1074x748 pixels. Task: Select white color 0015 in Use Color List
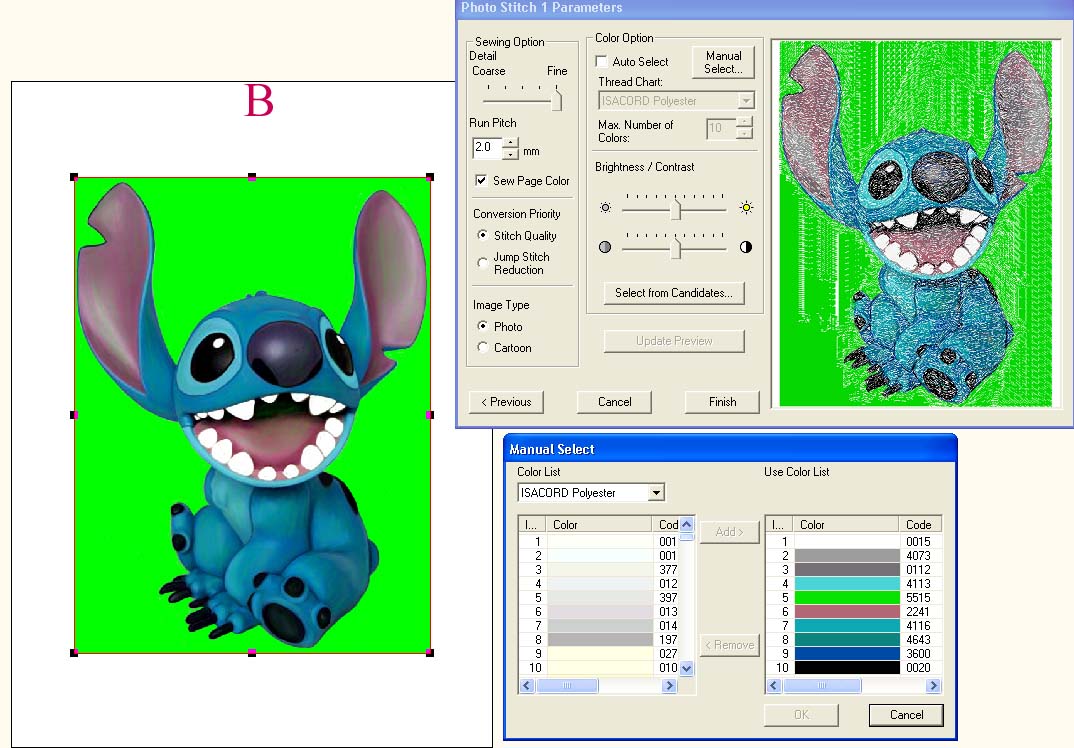coord(853,542)
